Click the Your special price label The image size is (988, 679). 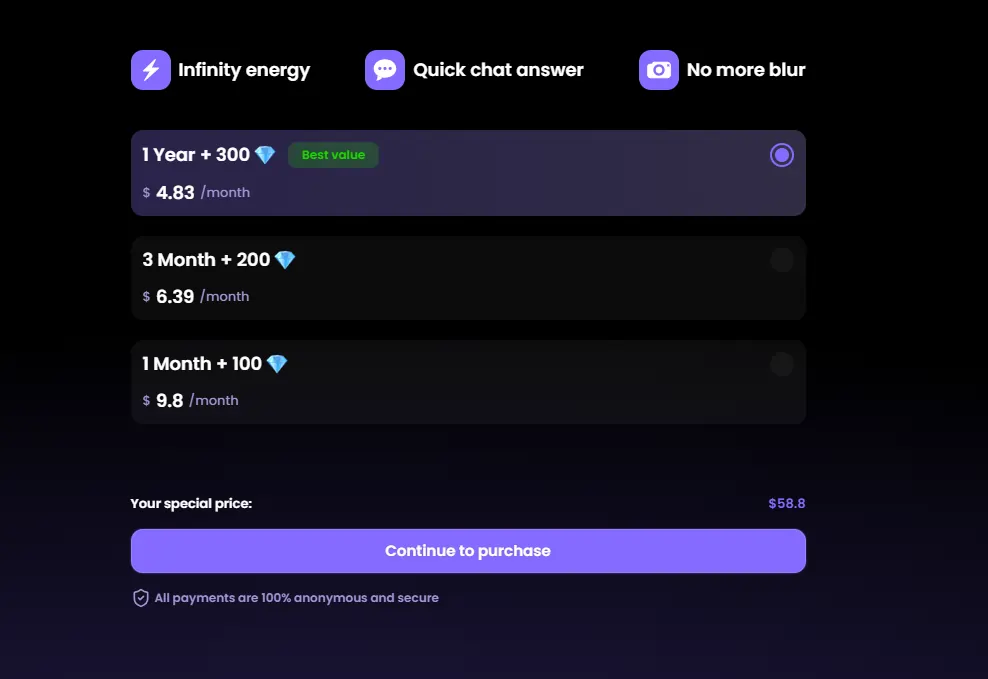point(191,503)
